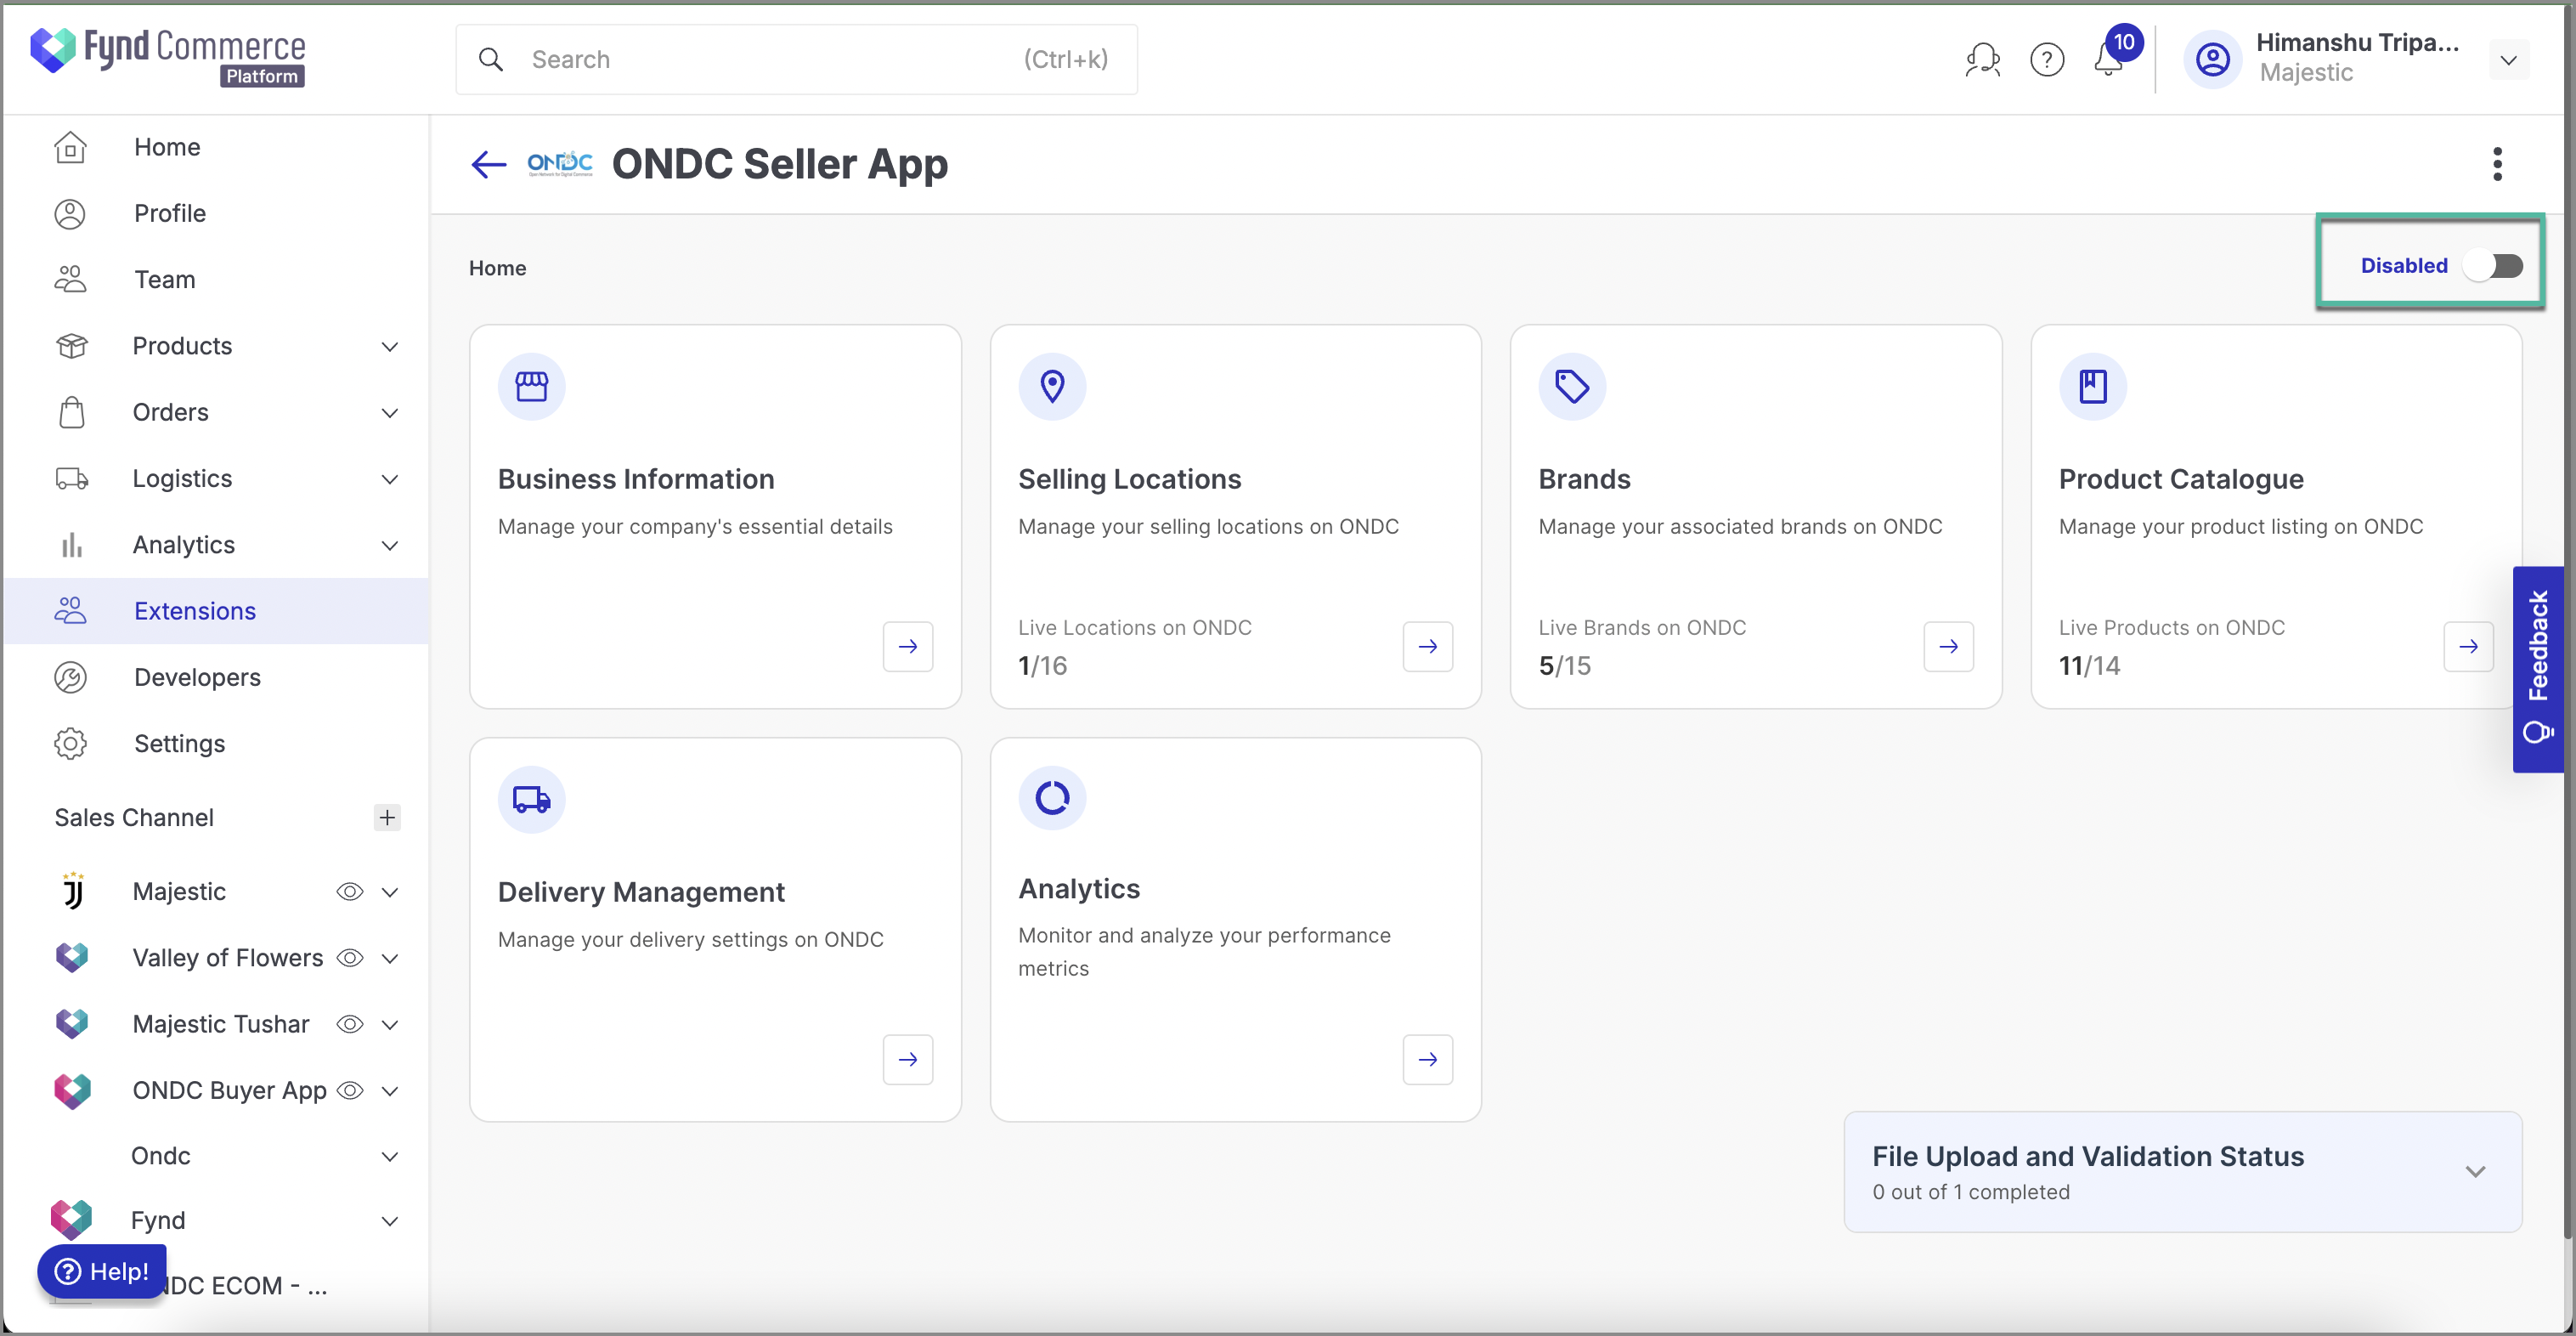The image size is (2576, 1336).
Task: Click the Majestic Juventus-style channel logo
Action: 72,890
